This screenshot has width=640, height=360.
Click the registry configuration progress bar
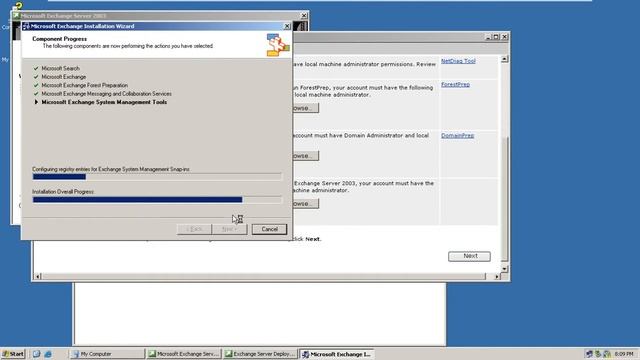click(157, 177)
